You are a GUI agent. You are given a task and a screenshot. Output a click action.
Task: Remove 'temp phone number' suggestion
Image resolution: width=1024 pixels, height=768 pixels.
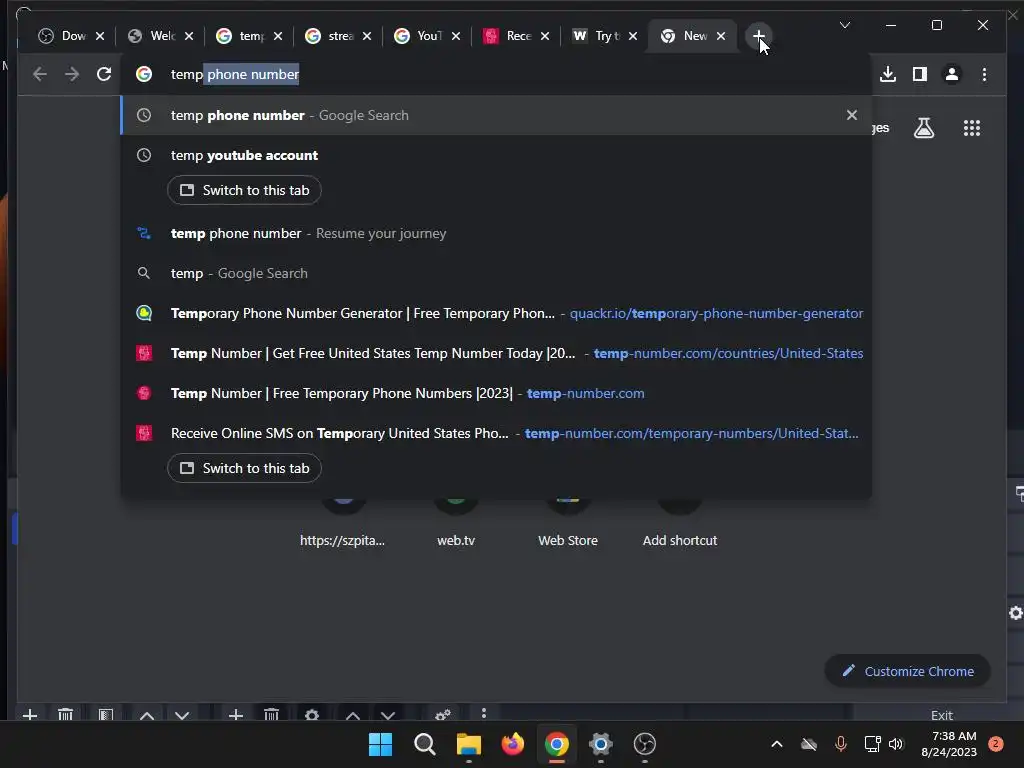coord(852,115)
